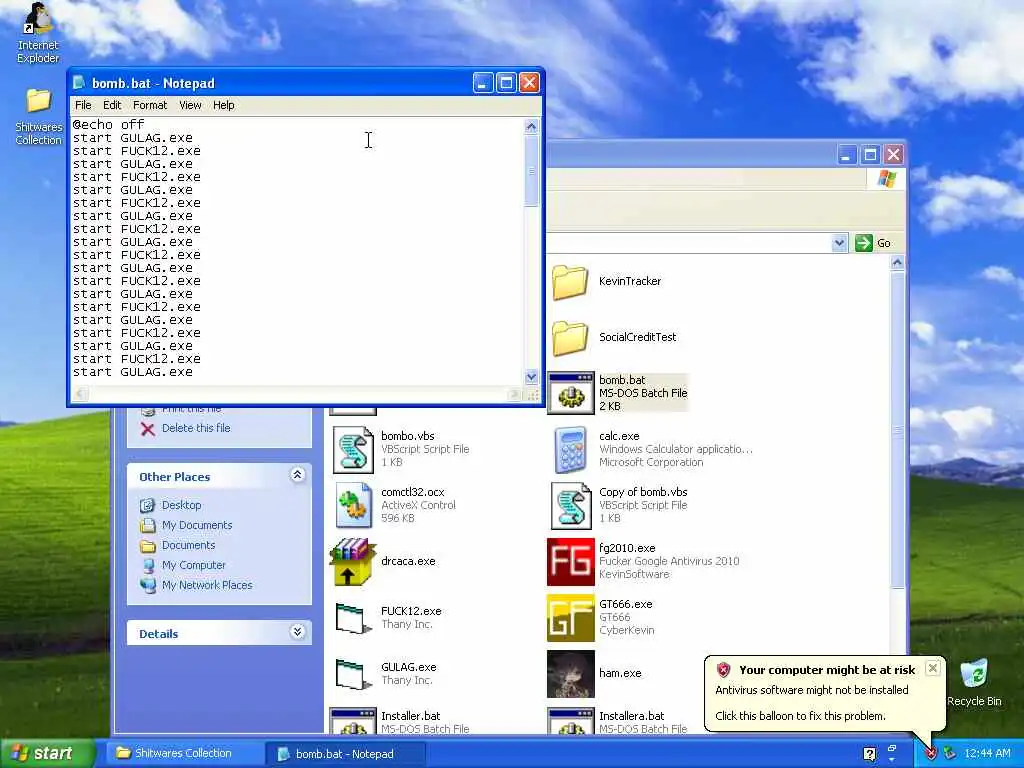Select the KevinTracker folder icon
Viewport: 1024px width, 768px height.
tap(569, 281)
